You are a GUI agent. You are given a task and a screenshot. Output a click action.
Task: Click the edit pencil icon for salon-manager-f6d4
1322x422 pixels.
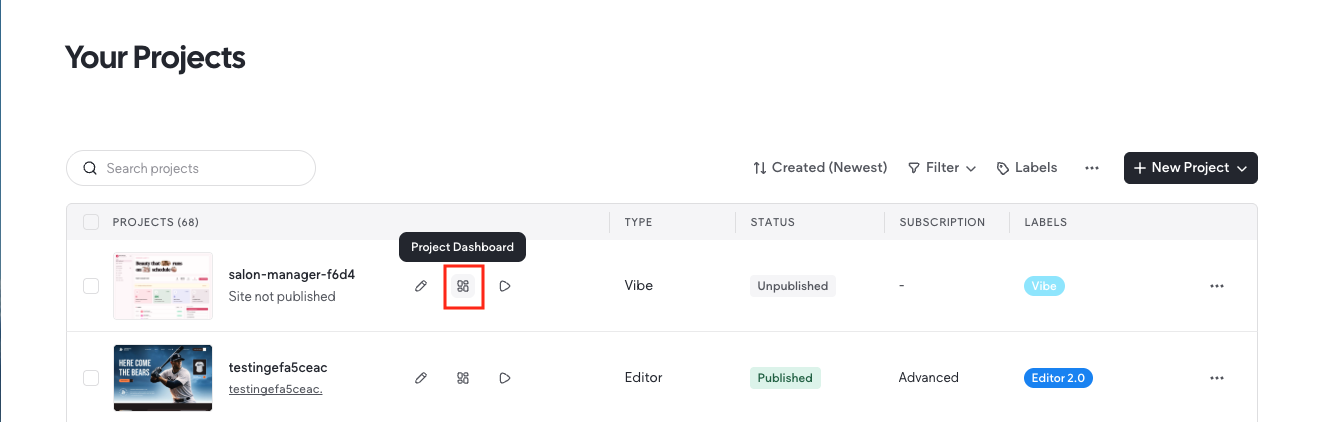pyautogui.click(x=421, y=286)
